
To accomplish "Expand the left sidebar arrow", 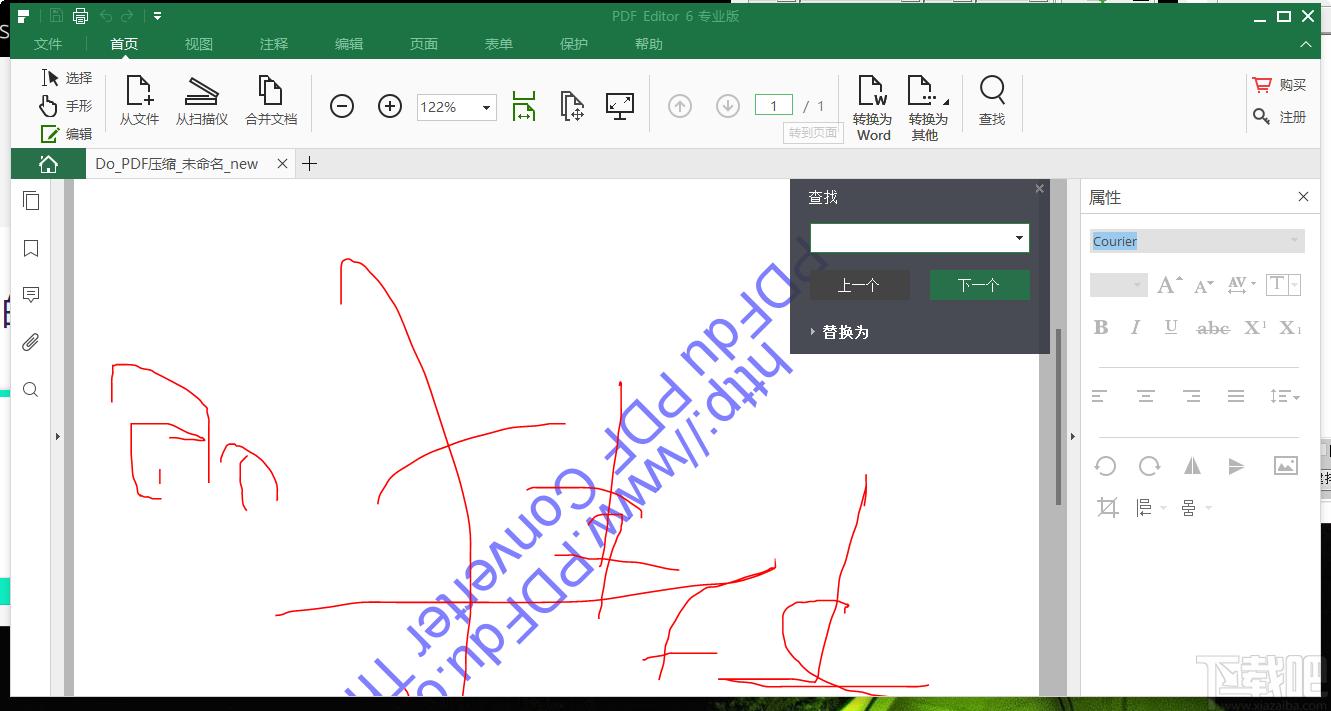I will pyautogui.click(x=58, y=437).
